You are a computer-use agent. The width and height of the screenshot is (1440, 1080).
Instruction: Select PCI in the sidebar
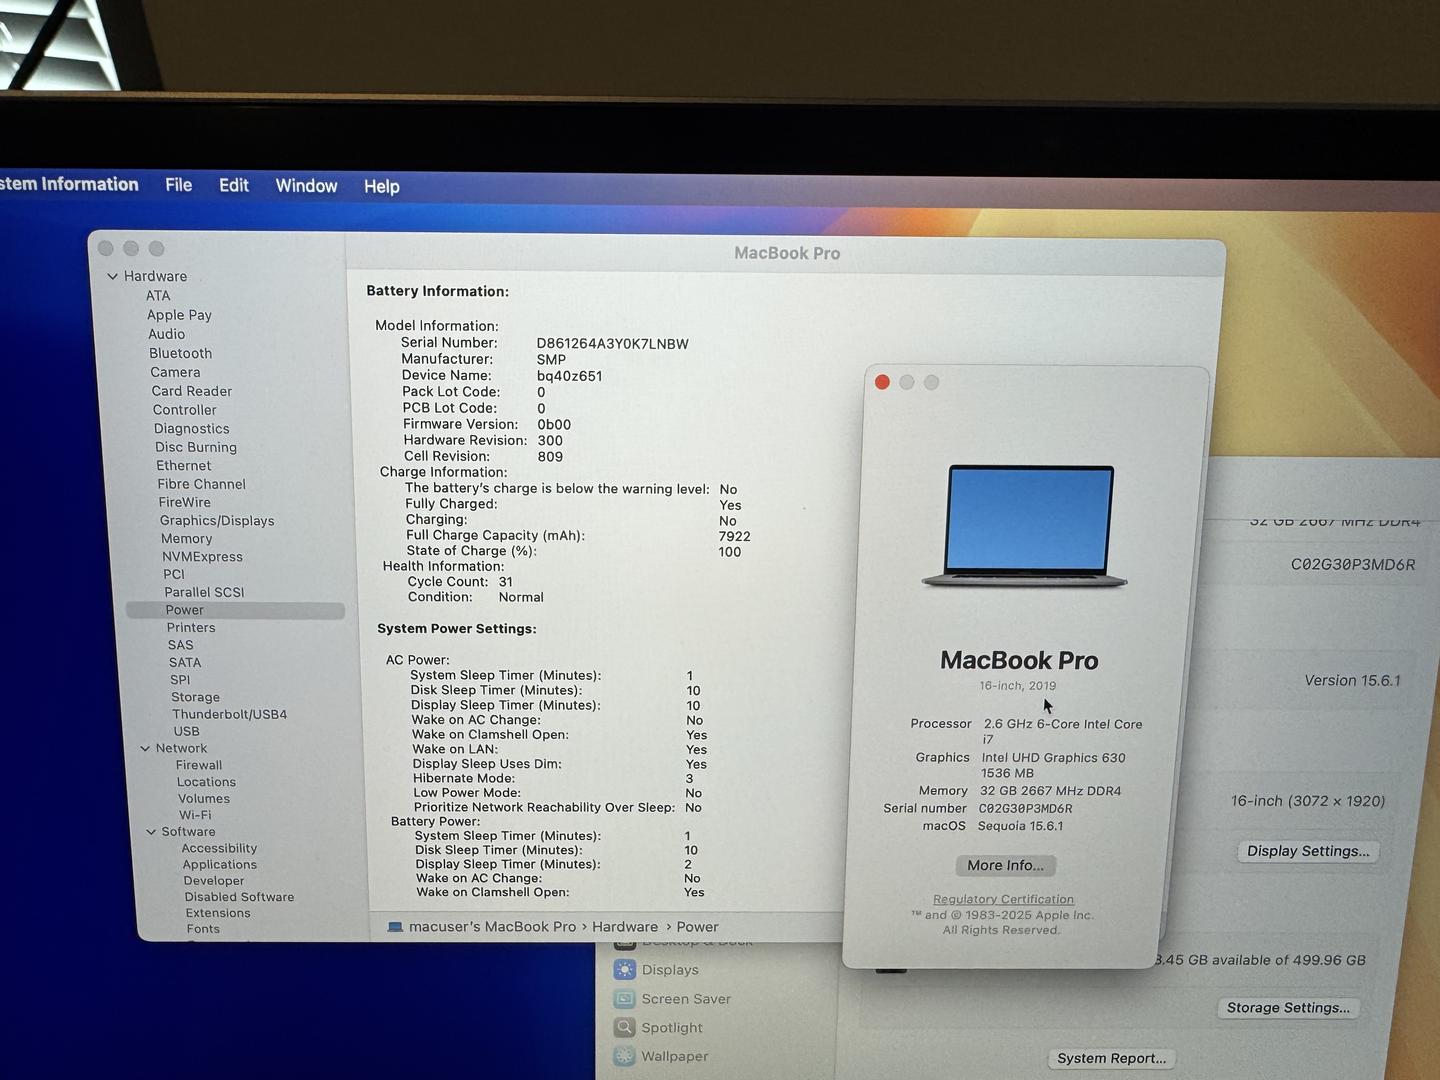(x=174, y=574)
